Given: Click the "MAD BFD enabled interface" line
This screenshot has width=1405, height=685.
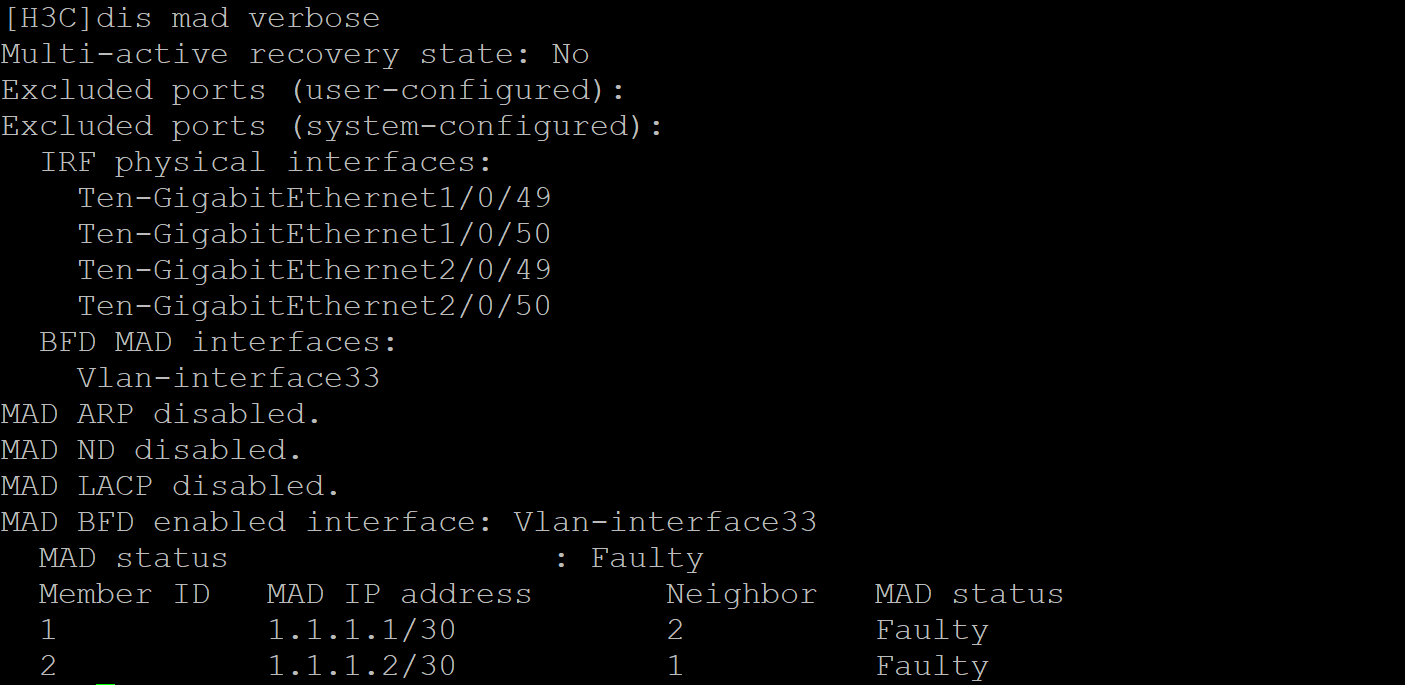Looking at the screenshot, I should (409, 522).
